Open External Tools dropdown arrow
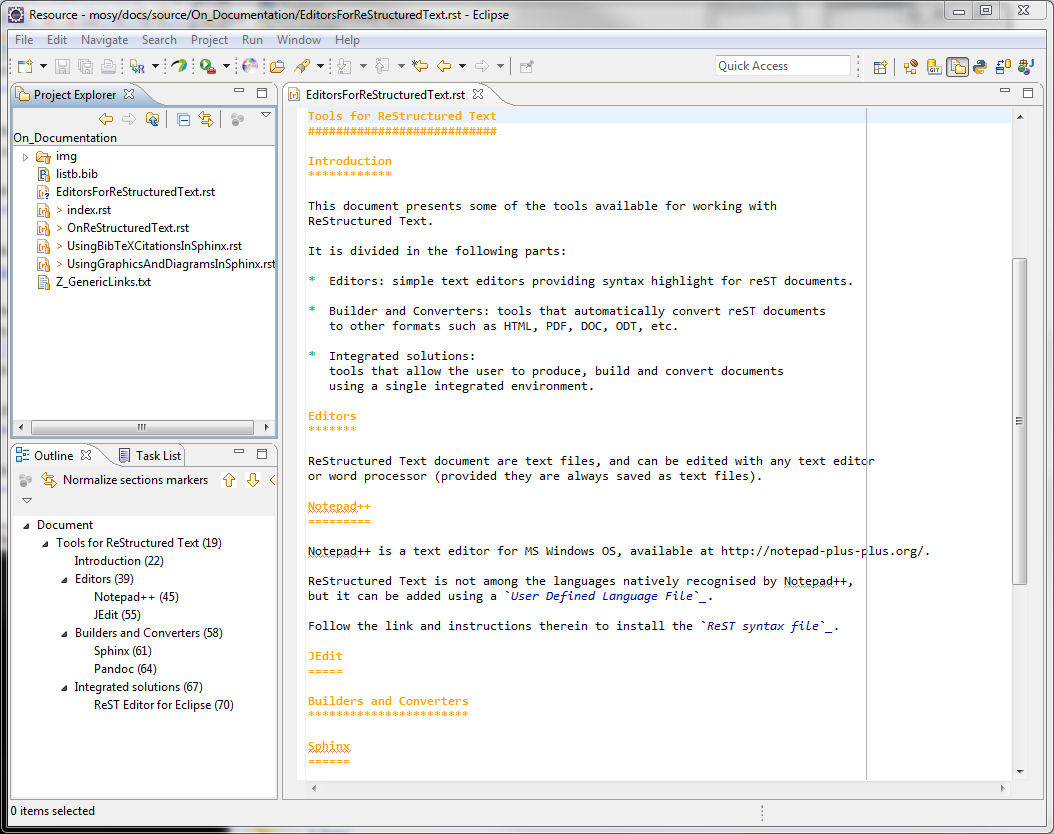 tap(226, 66)
